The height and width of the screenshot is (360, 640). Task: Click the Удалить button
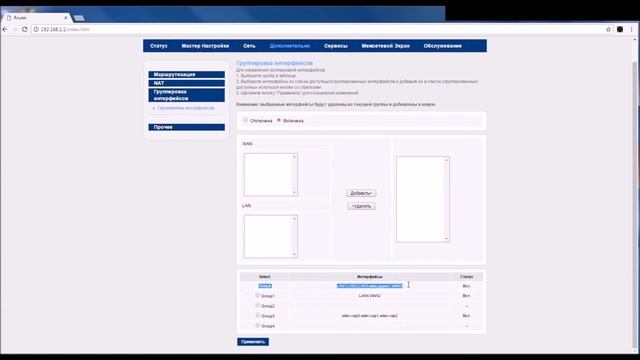pos(361,206)
